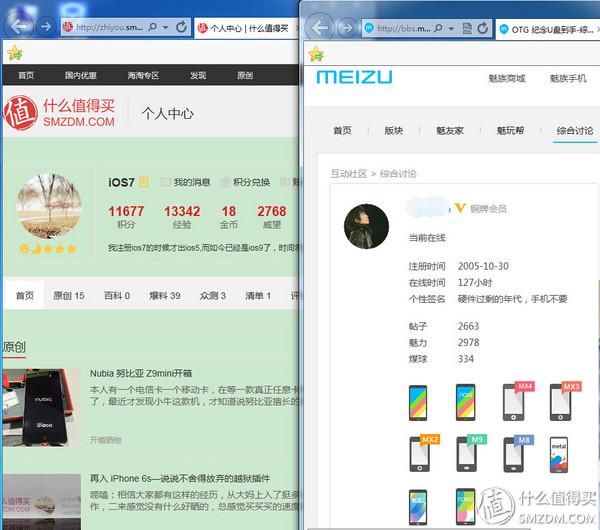Select the 众测 3 profile tab
600x530 pixels.
tap(213, 295)
